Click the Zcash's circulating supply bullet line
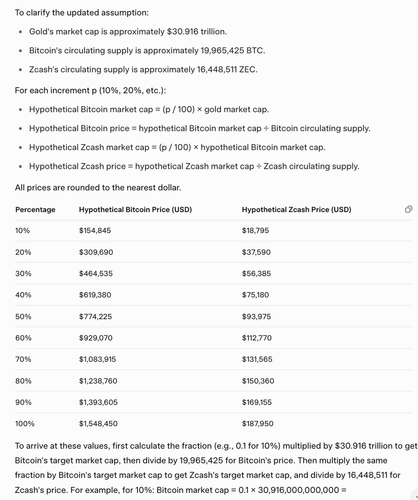This screenshot has width=418, height=500. [143, 70]
